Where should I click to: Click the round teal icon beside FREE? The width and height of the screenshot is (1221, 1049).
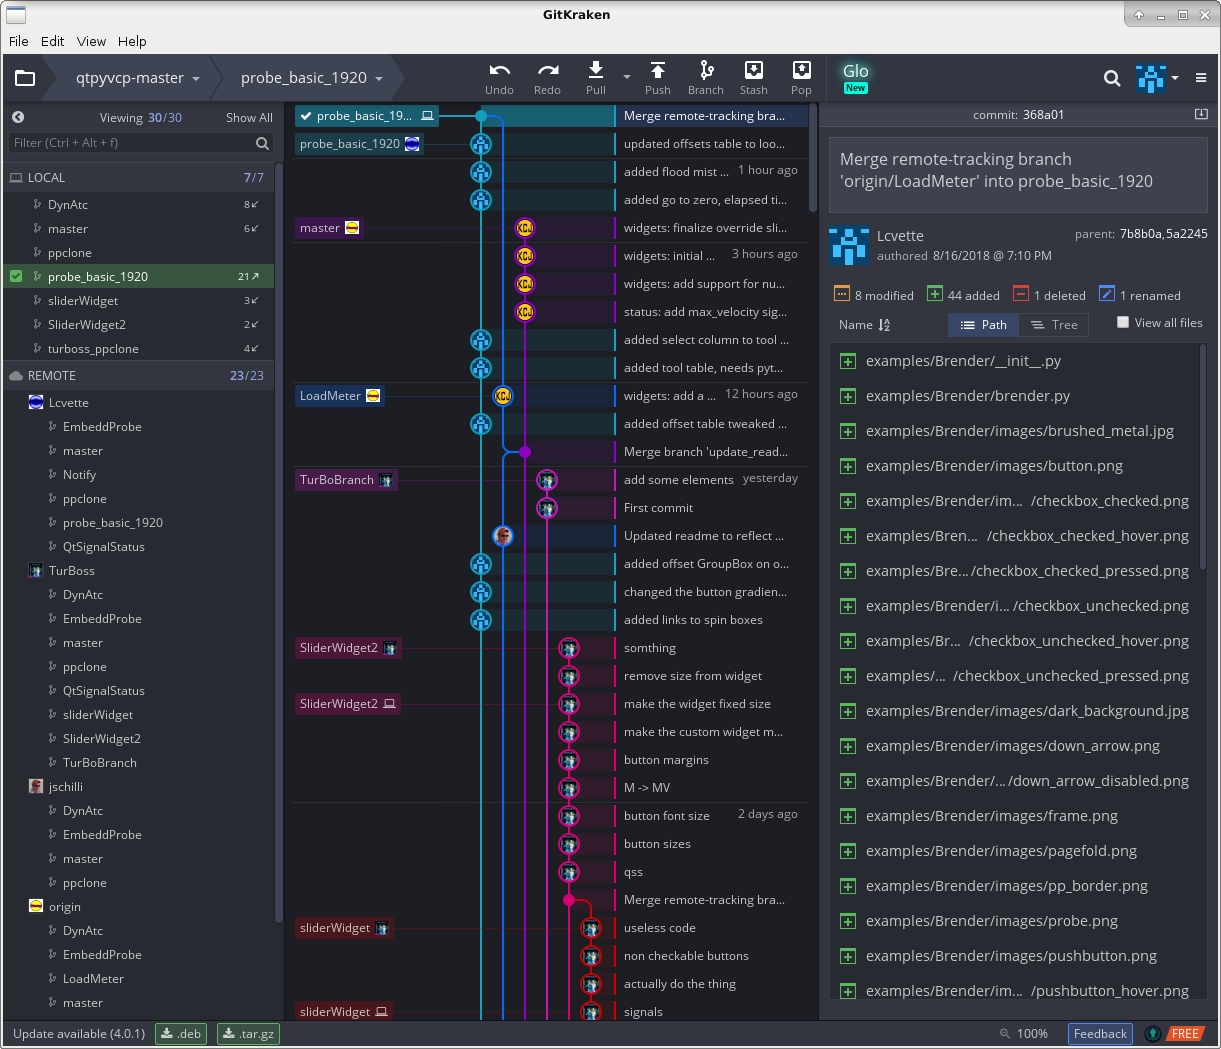(1153, 1034)
